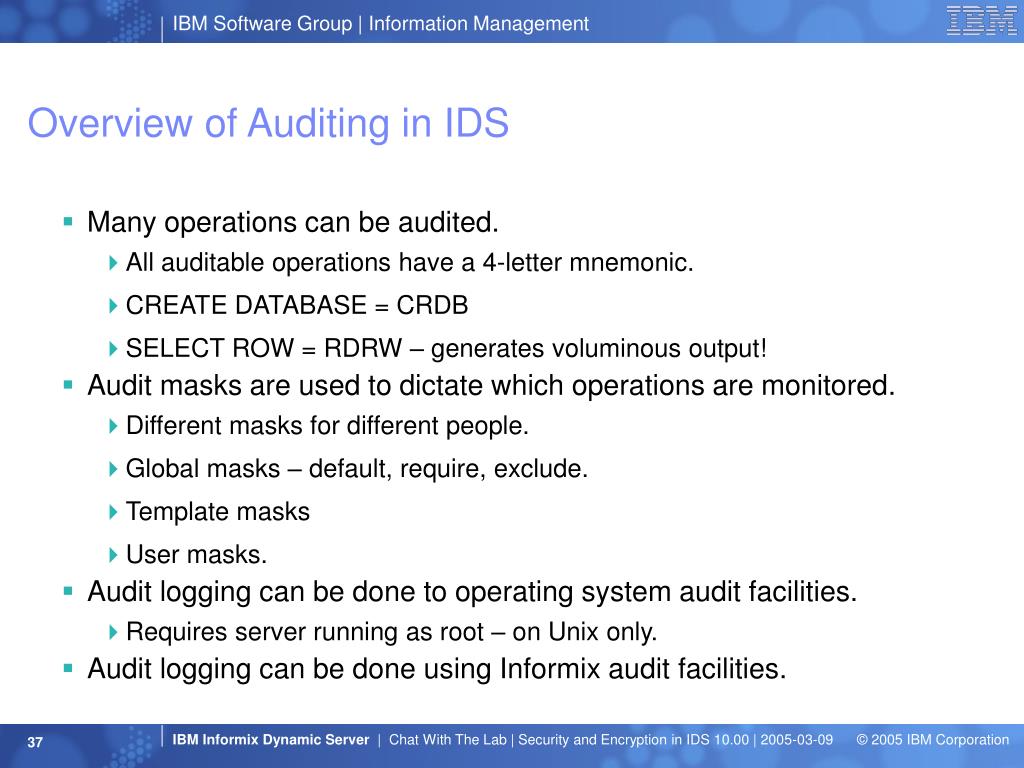Click footer date "2005-03-09"
The width and height of the screenshot is (1024, 768).
click(x=797, y=740)
